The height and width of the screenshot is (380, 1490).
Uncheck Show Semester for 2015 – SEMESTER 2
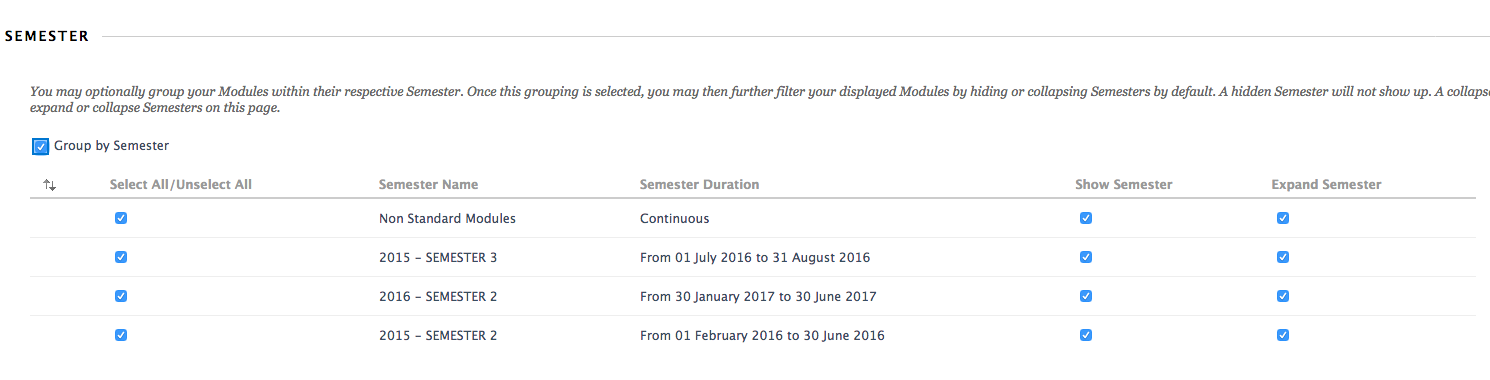pos(1086,335)
